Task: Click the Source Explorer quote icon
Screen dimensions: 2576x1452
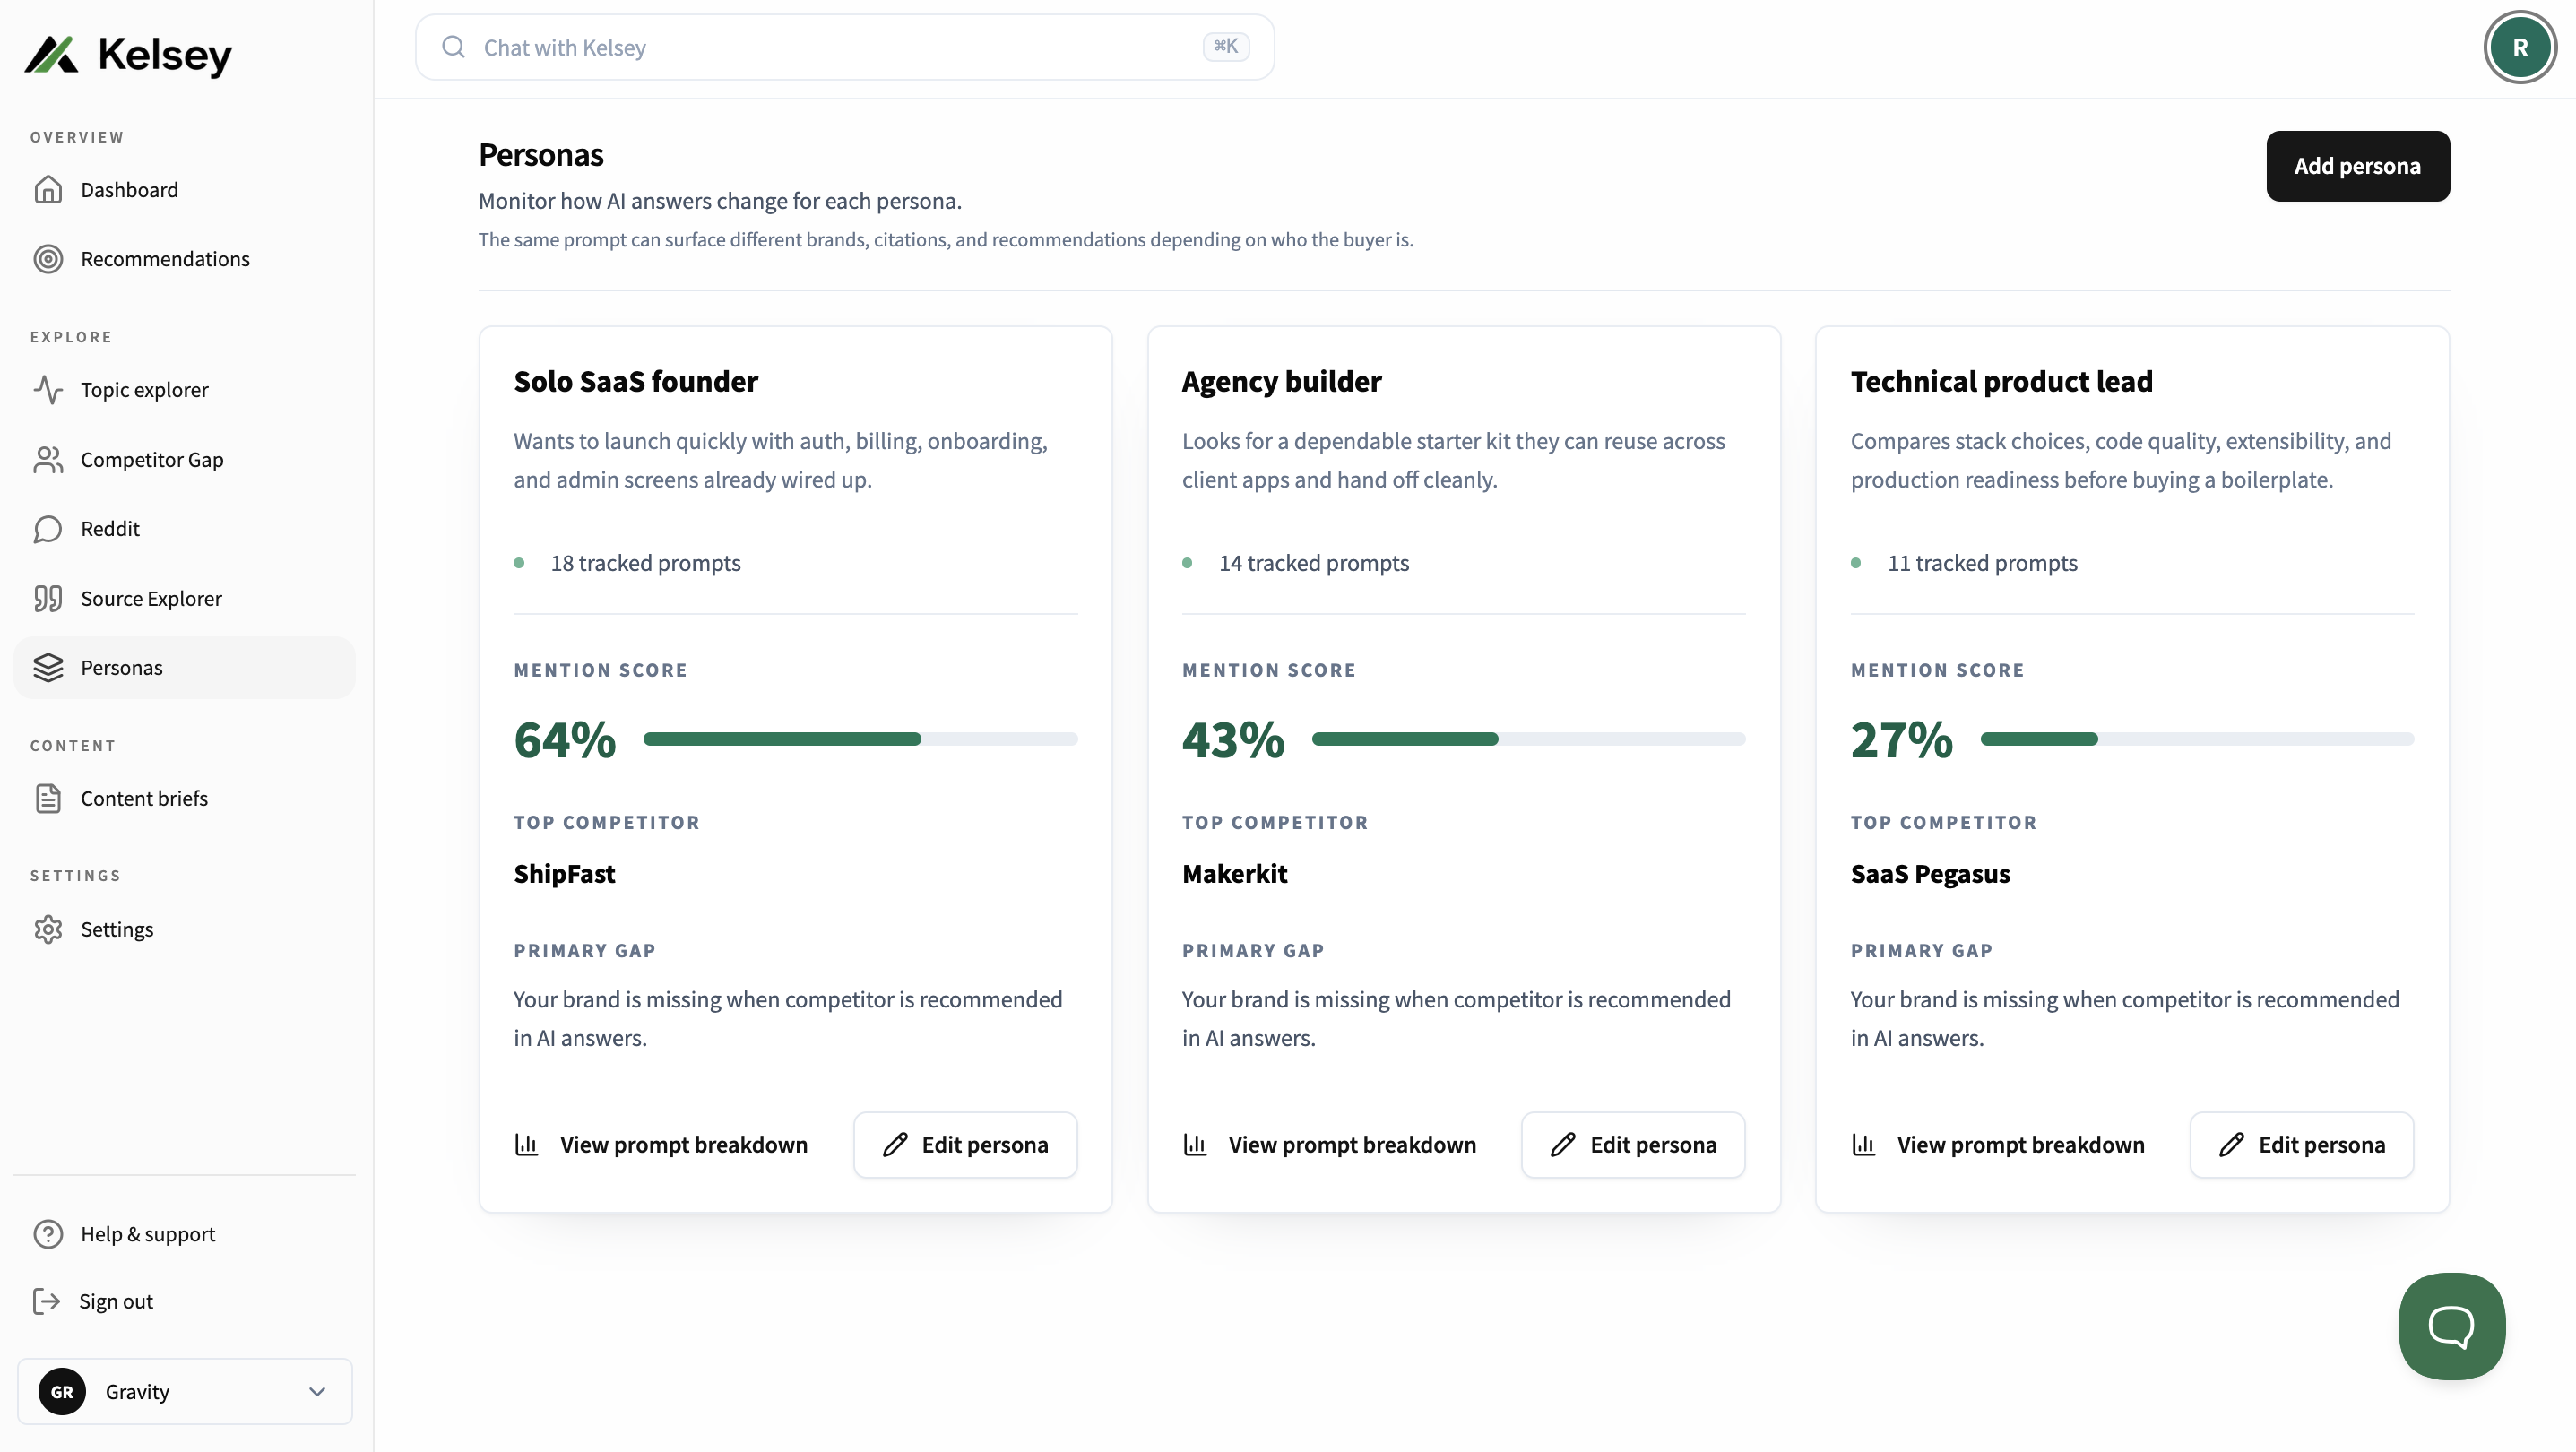Action: 48,599
